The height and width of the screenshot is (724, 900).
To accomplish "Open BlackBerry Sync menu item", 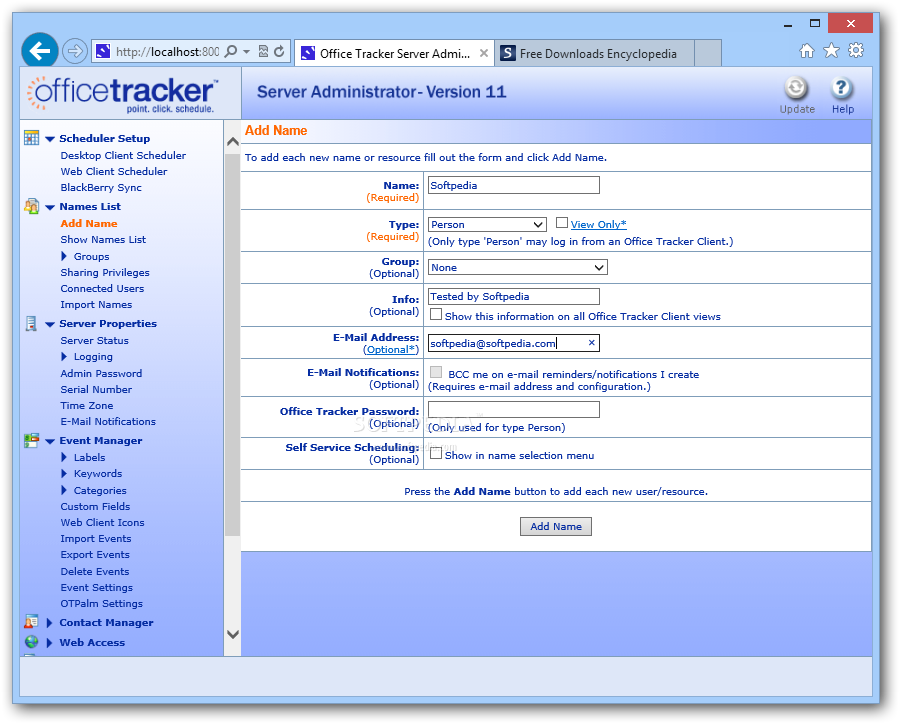I will tap(101, 187).
